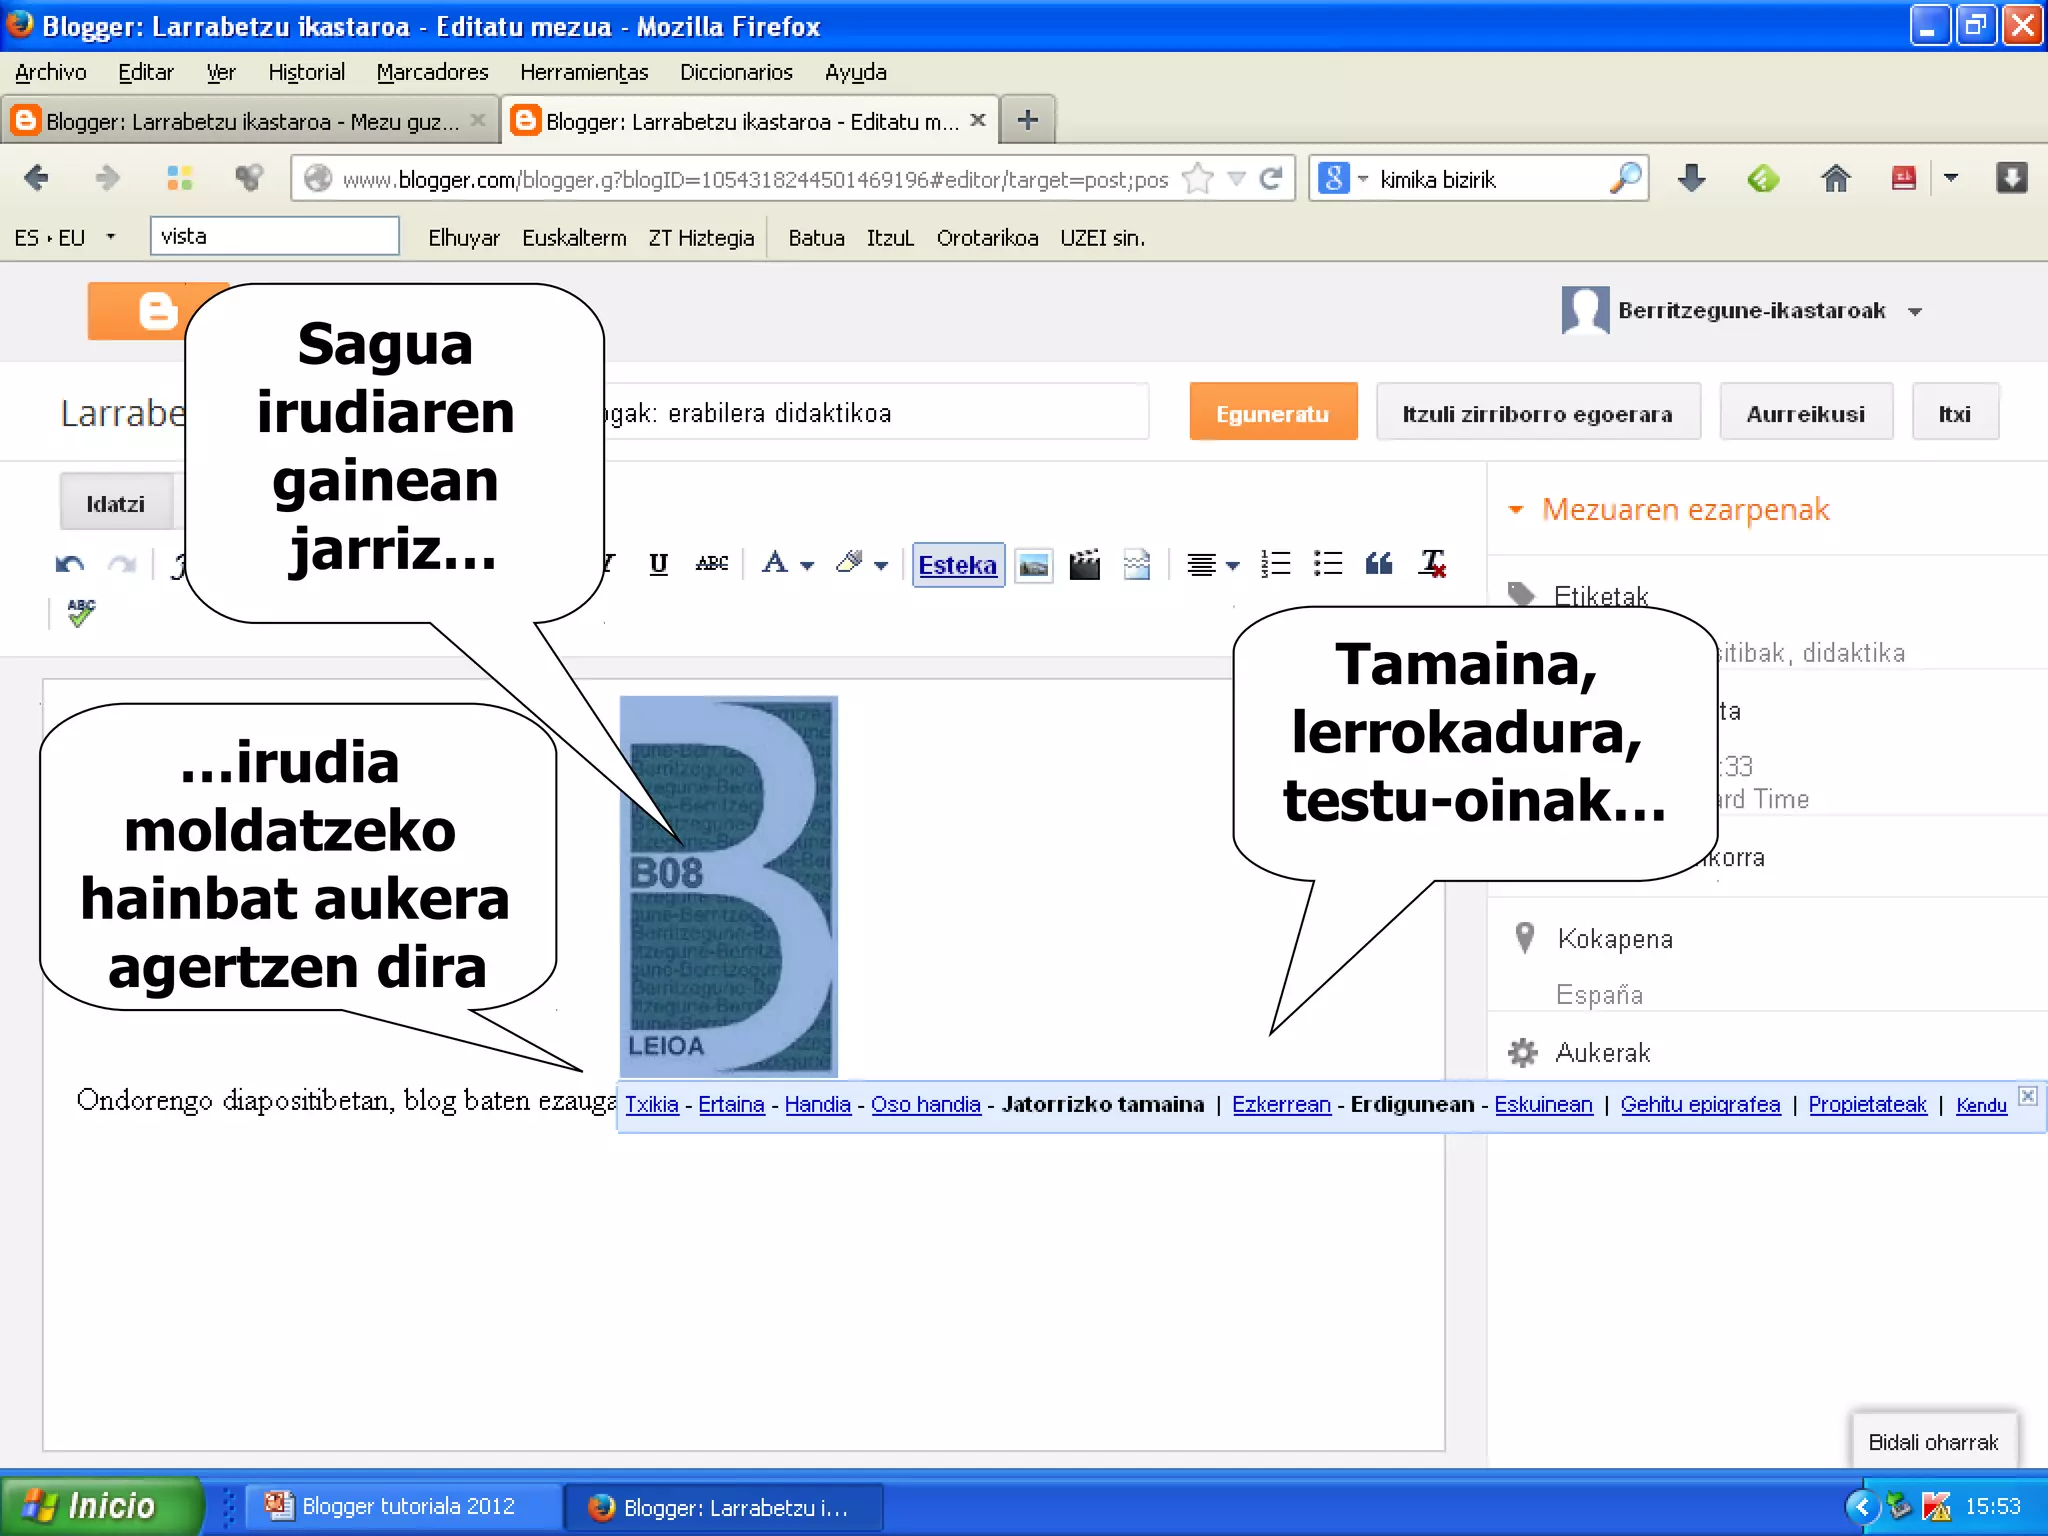2048x1536 pixels.
Task: Click the browser Back arrow
Action: pyautogui.click(x=36, y=178)
